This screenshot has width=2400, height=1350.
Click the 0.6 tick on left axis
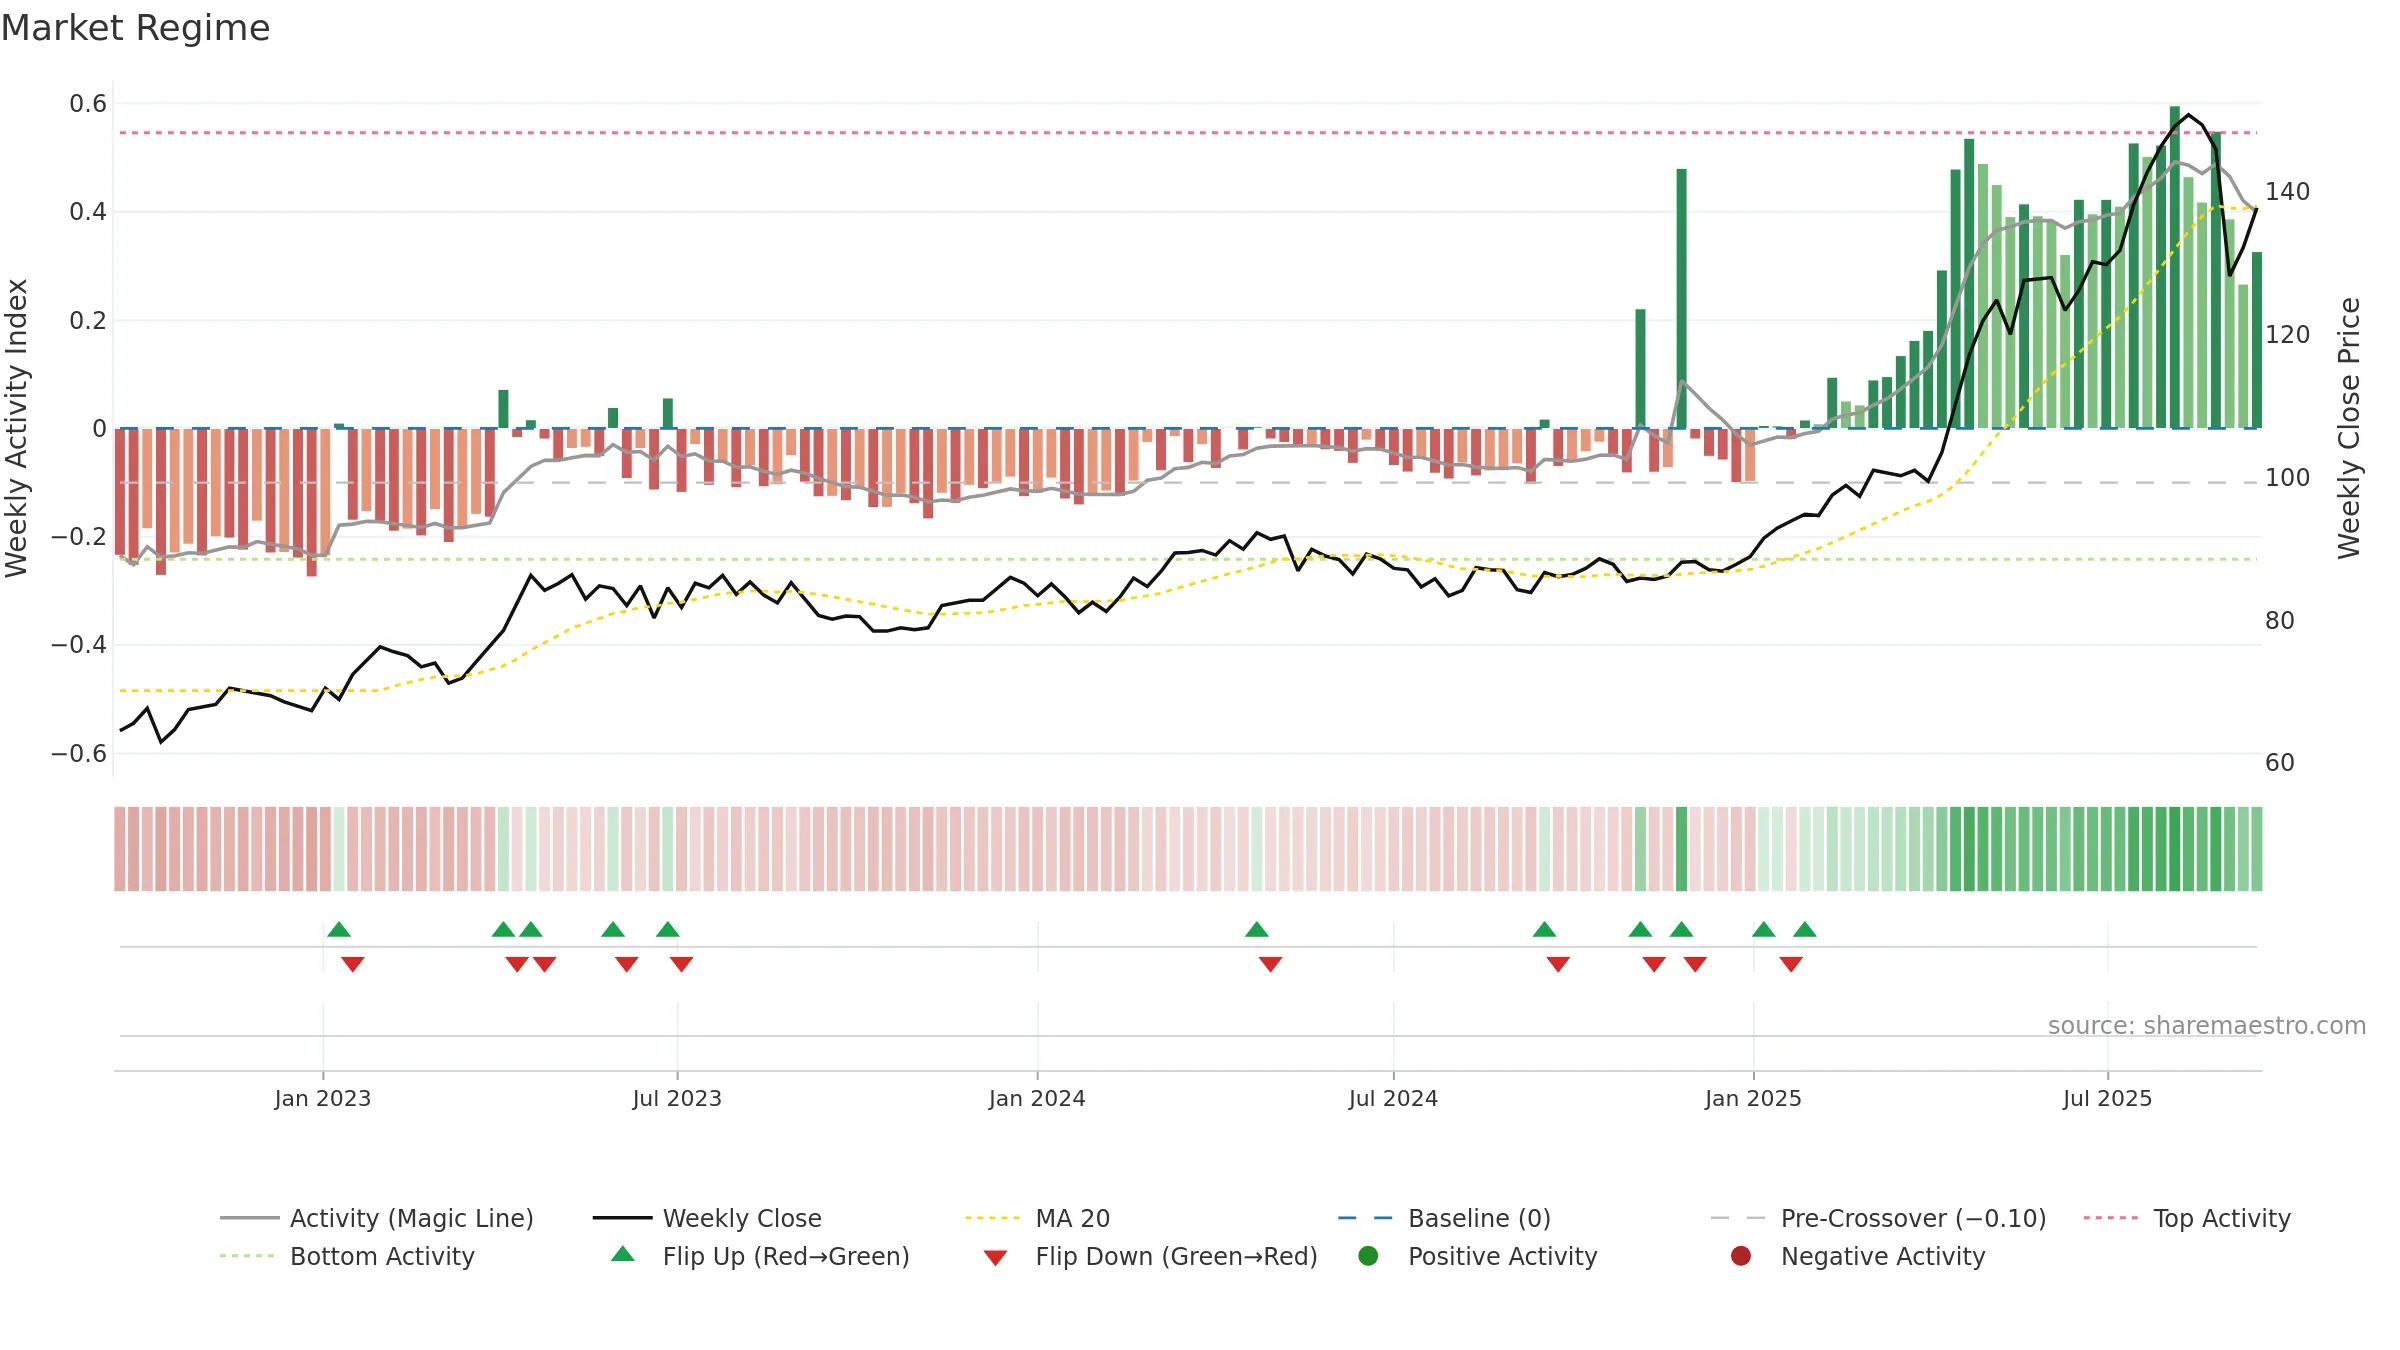[88, 104]
